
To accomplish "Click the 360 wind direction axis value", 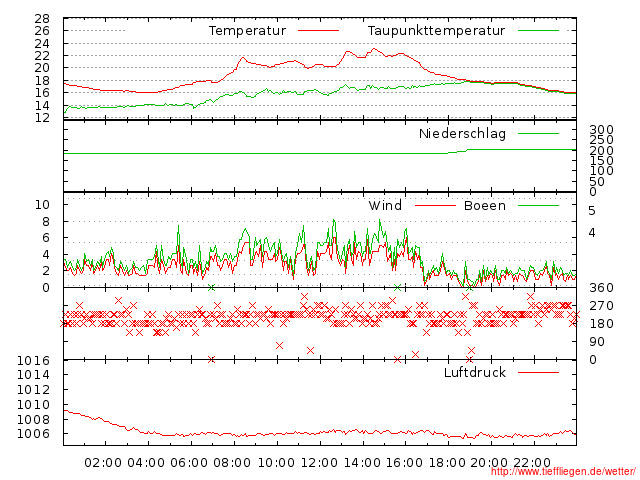I will 601,288.
